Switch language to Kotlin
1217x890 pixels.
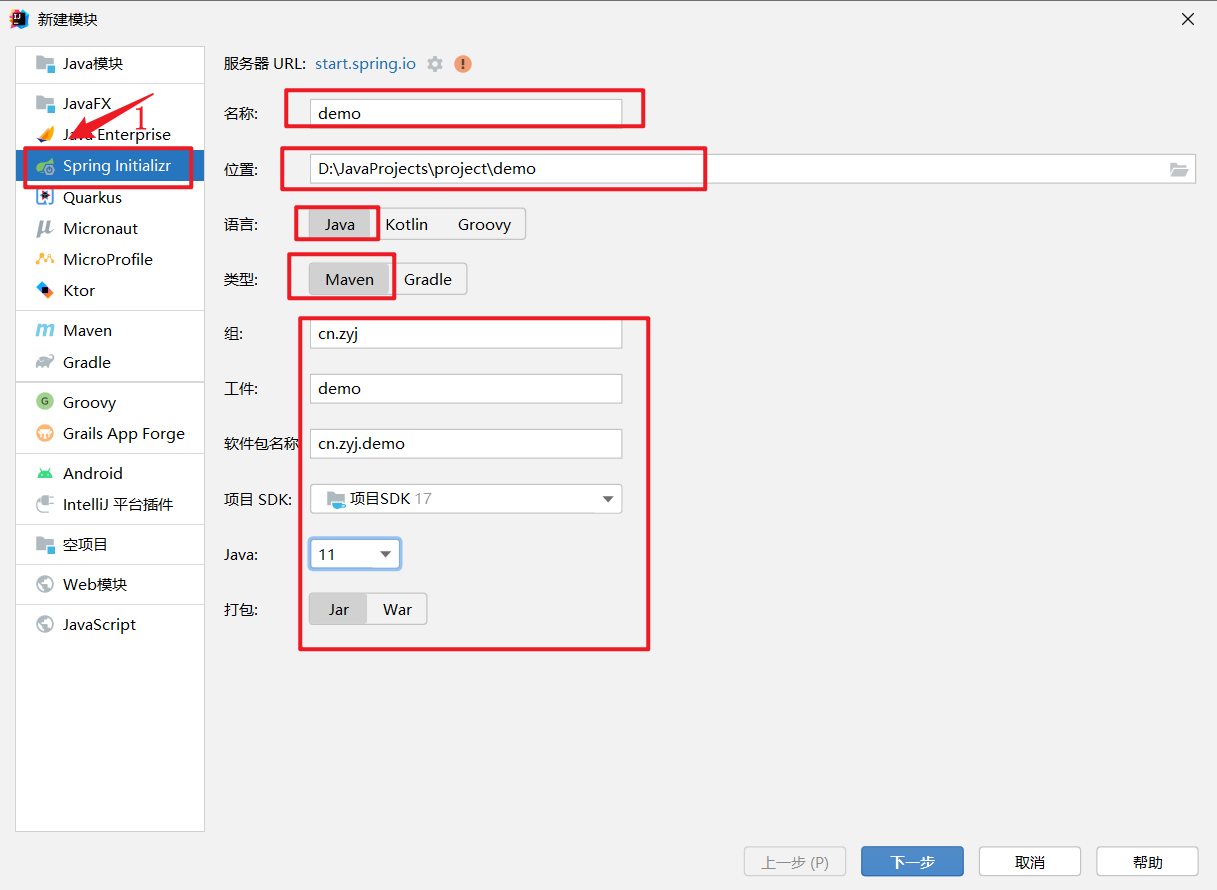pos(406,224)
